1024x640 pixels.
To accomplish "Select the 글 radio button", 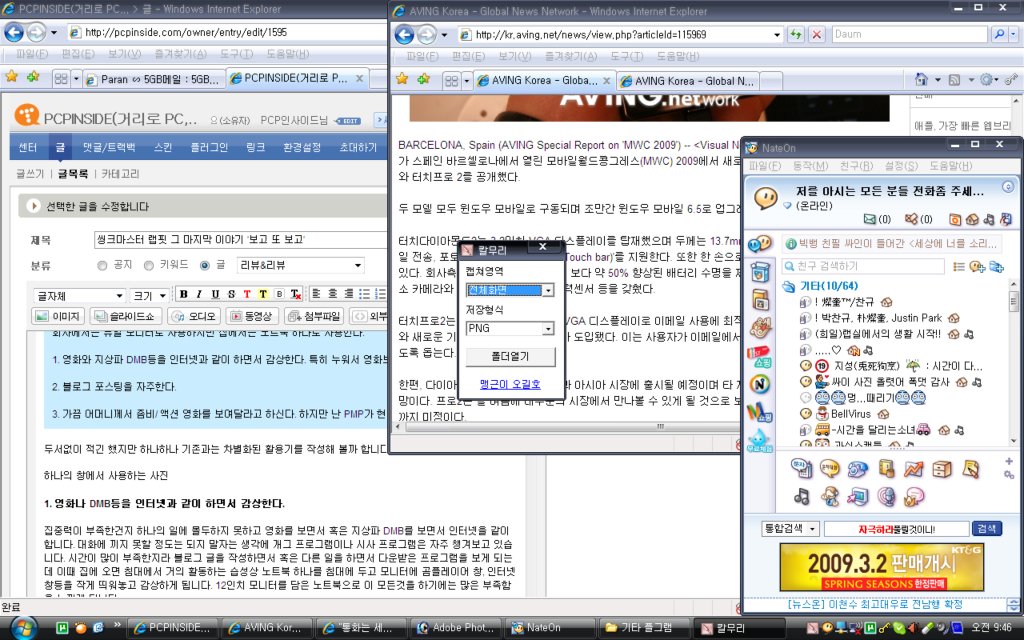I will (x=205, y=266).
